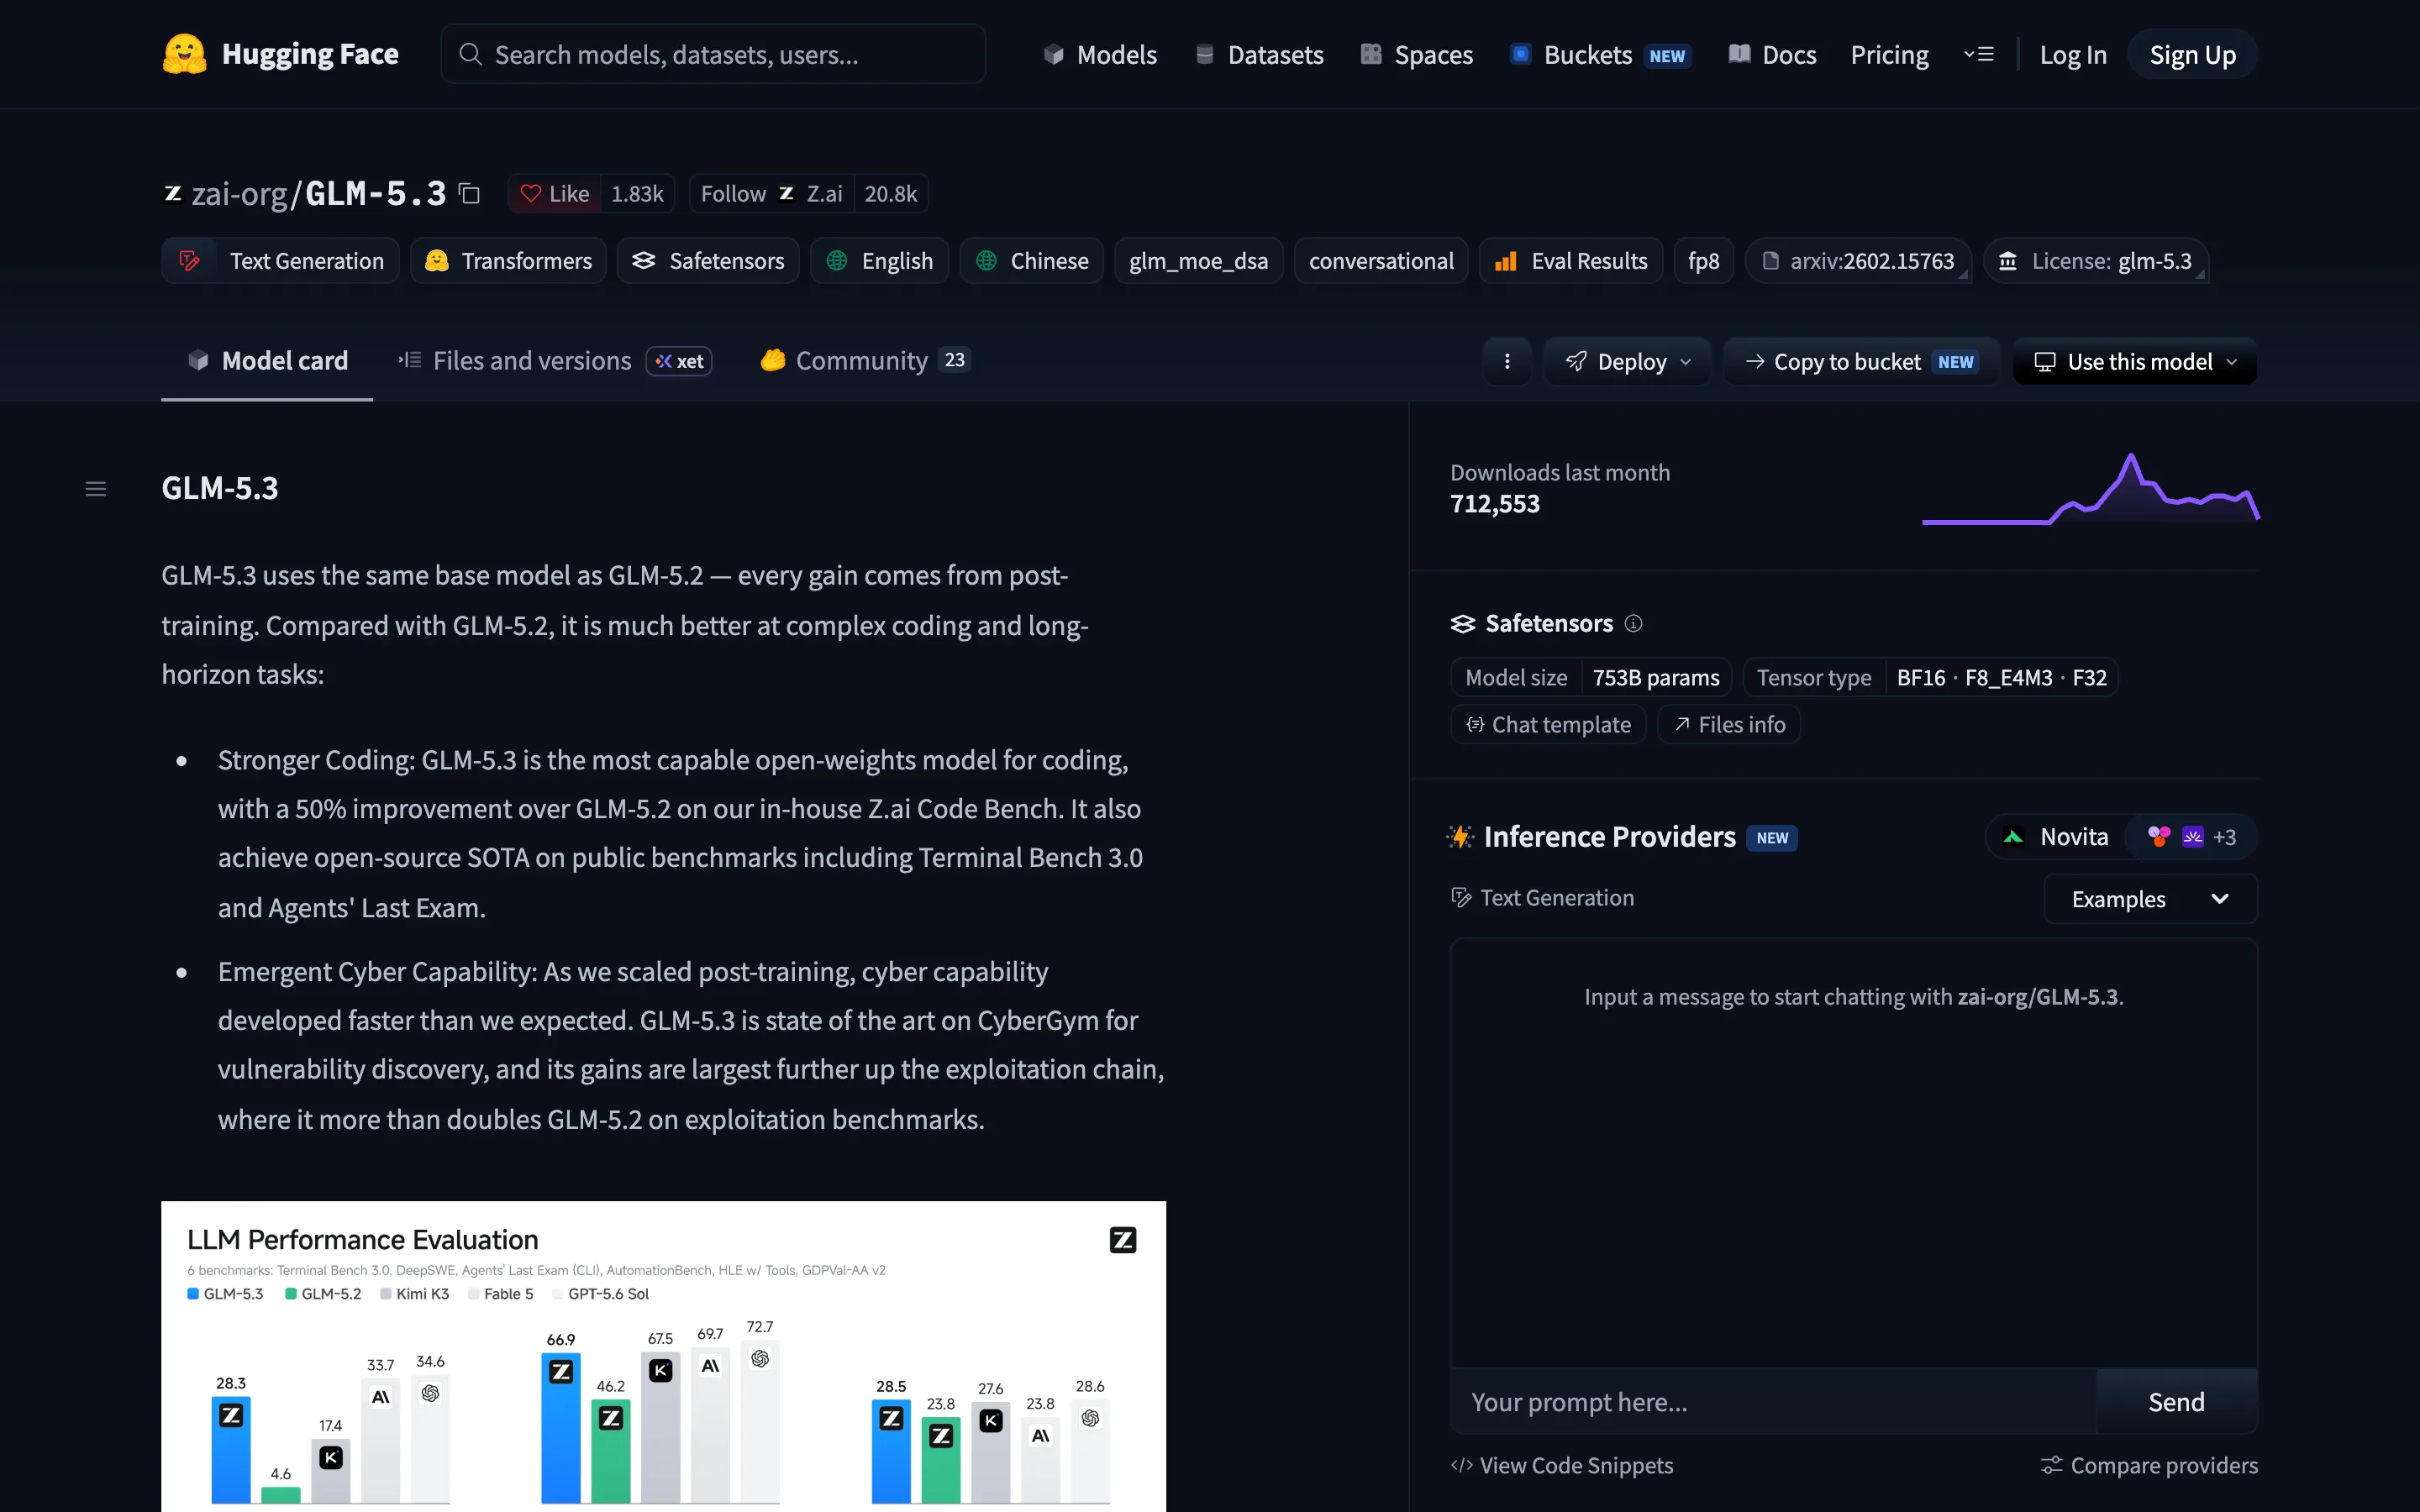
Task: Open the Docs navigation link
Action: point(1772,55)
